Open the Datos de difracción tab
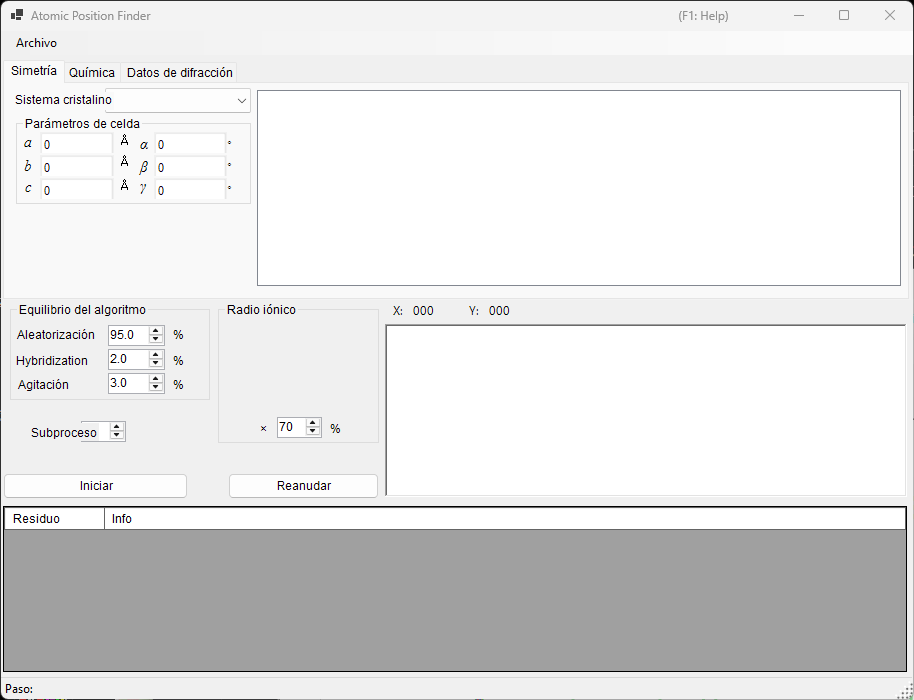The image size is (914, 700). (180, 73)
